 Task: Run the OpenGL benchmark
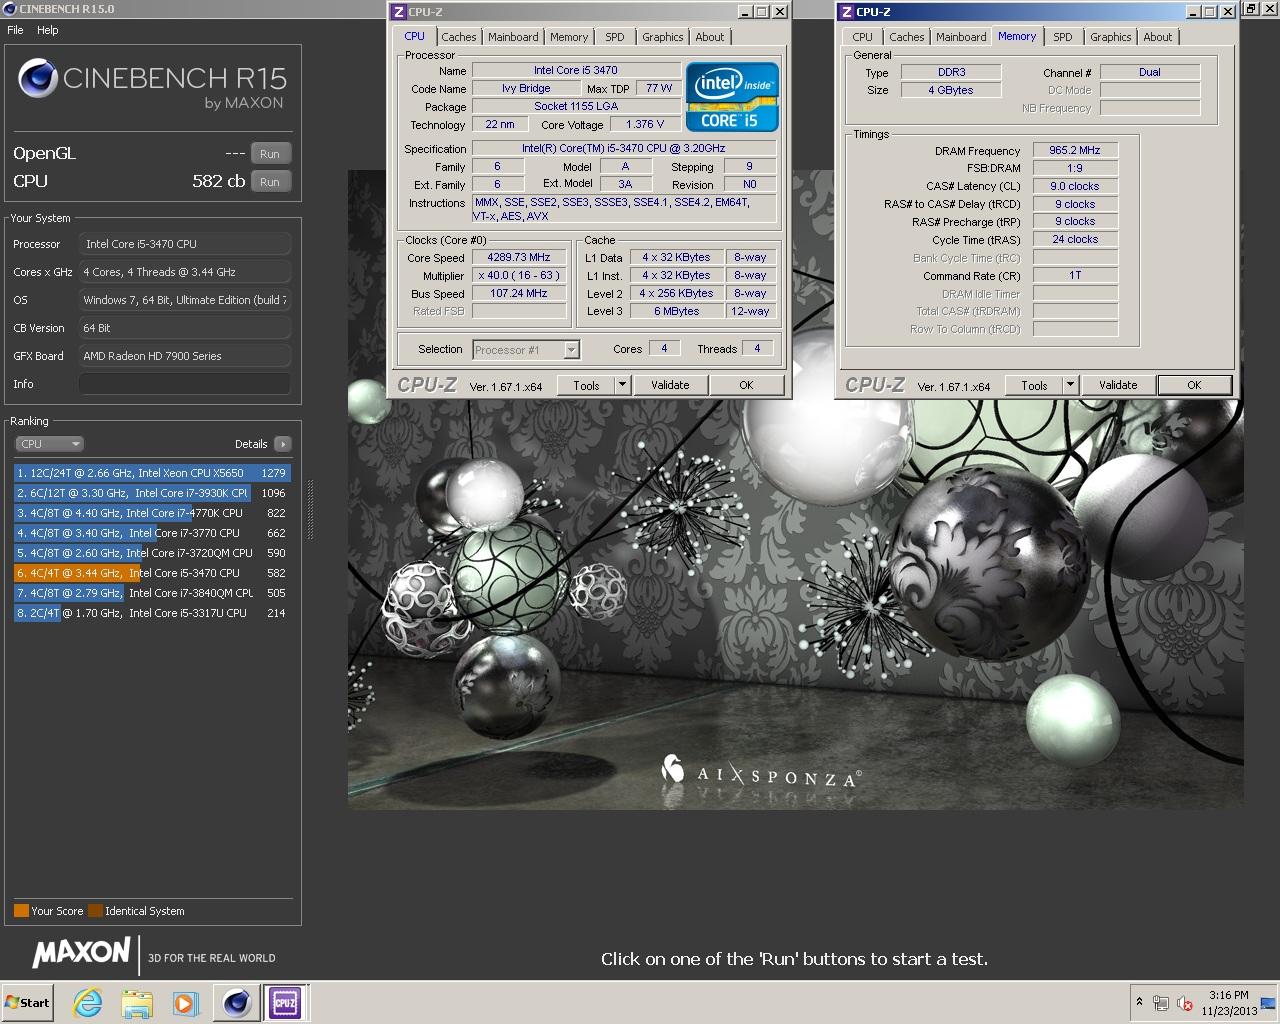(x=270, y=154)
